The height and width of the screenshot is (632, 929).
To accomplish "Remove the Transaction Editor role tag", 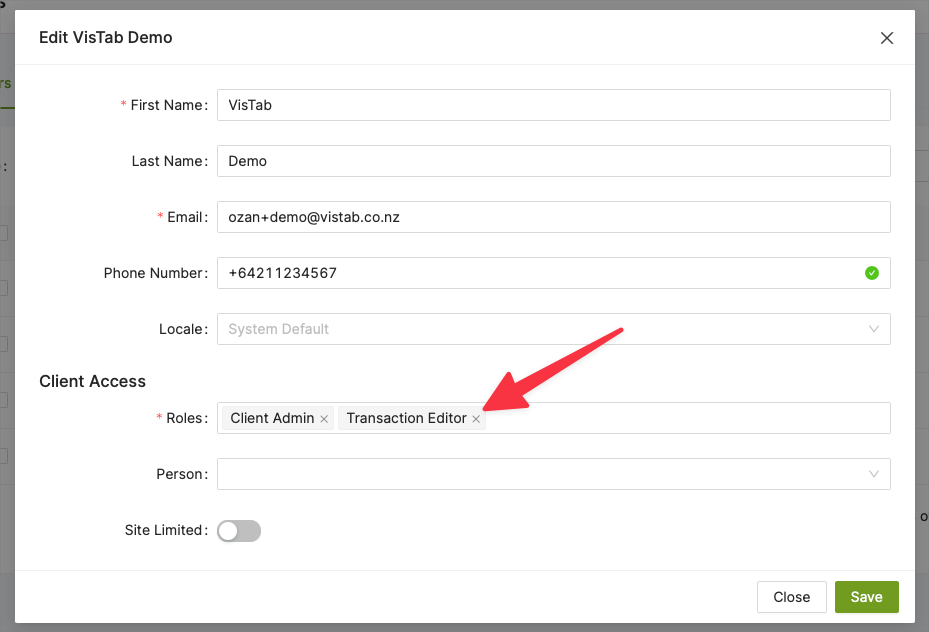I will [x=476, y=419].
